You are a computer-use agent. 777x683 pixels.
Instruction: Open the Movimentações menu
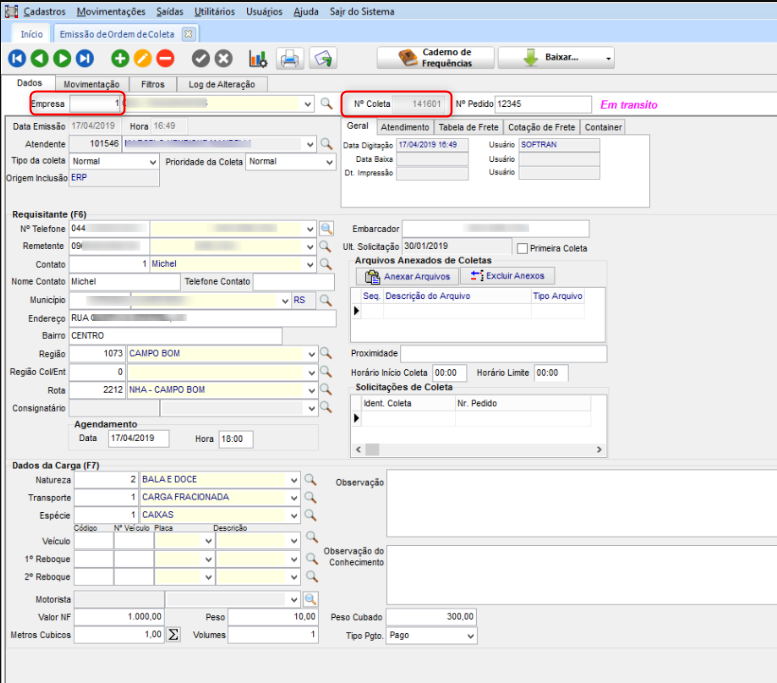click(110, 12)
